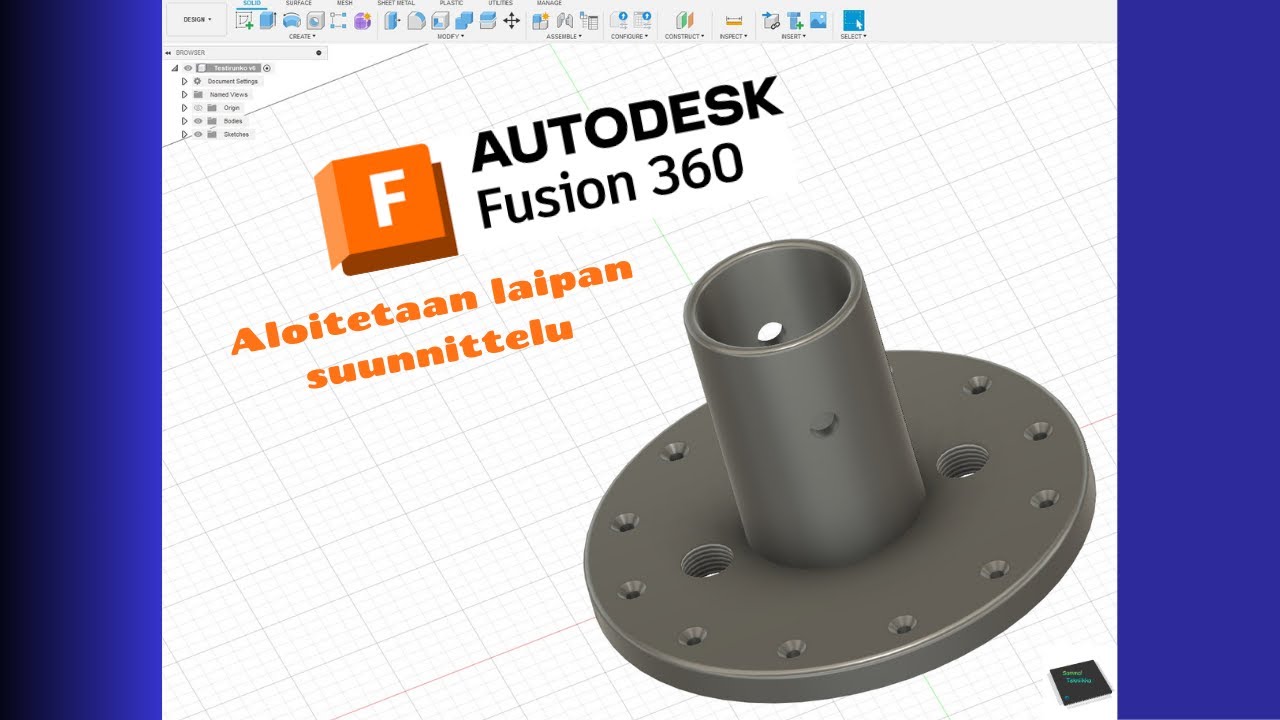The width and height of the screenshot is (1280, 720).
Task: Click the Select tool cursor icon
Action: pyautogui.click(x=853, y=20)
